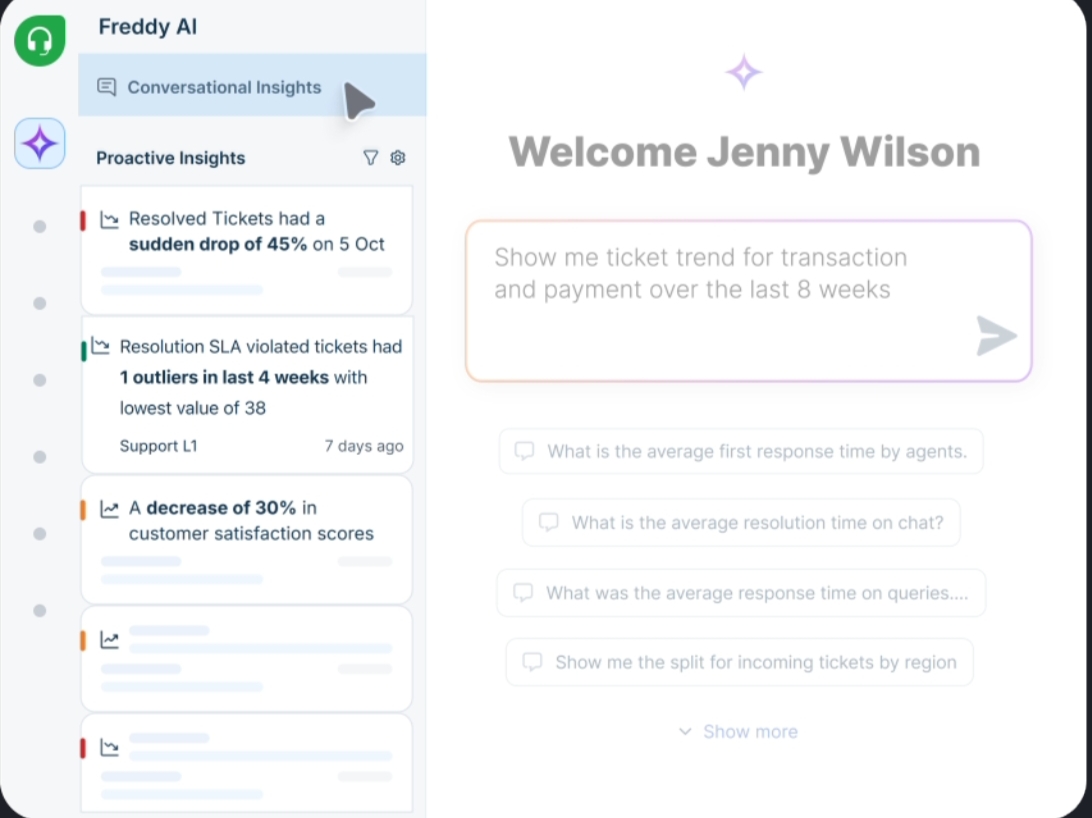Click the filter funnel in Proactive Insights
Image resolution: width=1092 pixels, height=818 pixels.
[x=371, y=158]
